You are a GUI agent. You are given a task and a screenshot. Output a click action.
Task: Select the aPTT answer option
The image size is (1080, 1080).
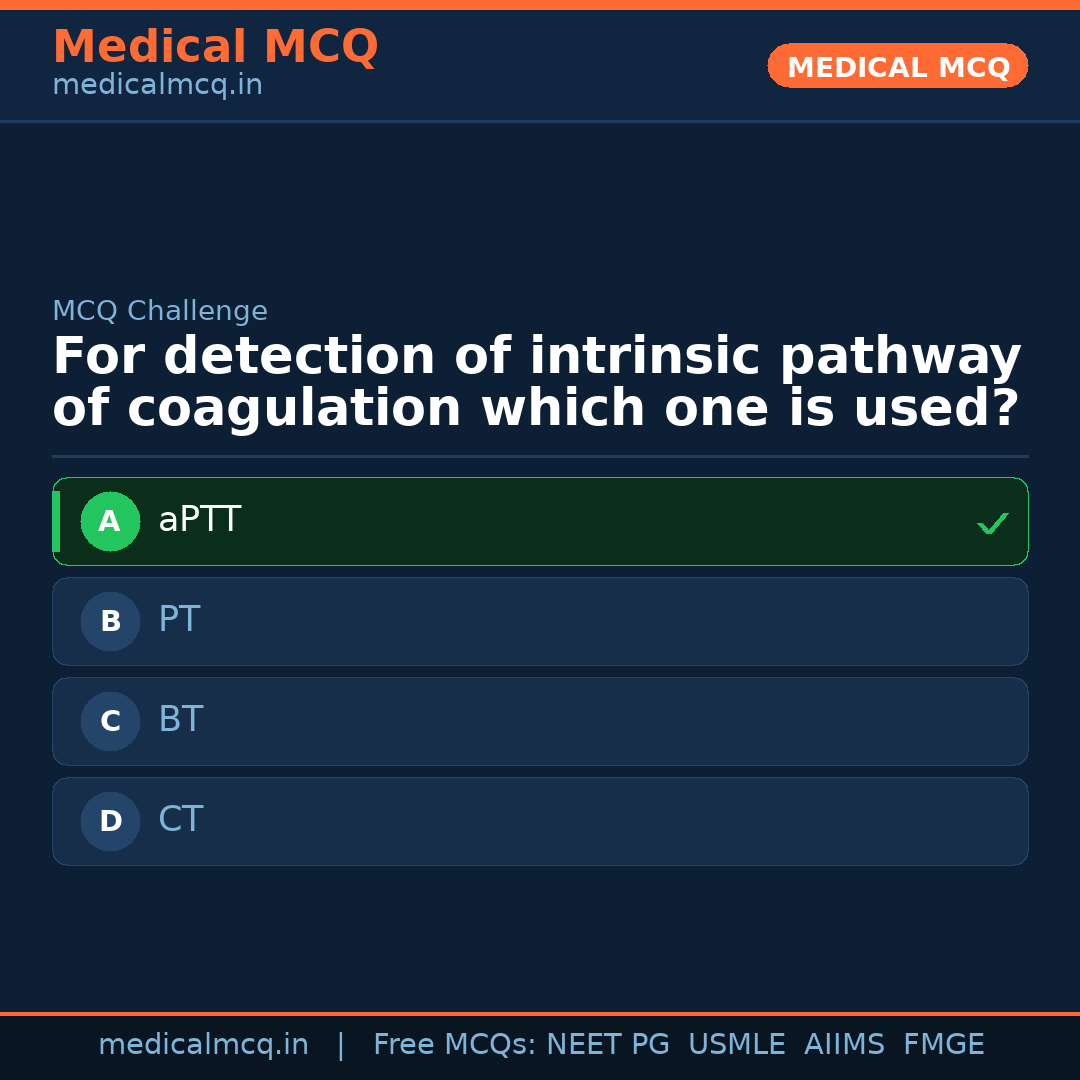pyautogui.click(x=540, y=521)
